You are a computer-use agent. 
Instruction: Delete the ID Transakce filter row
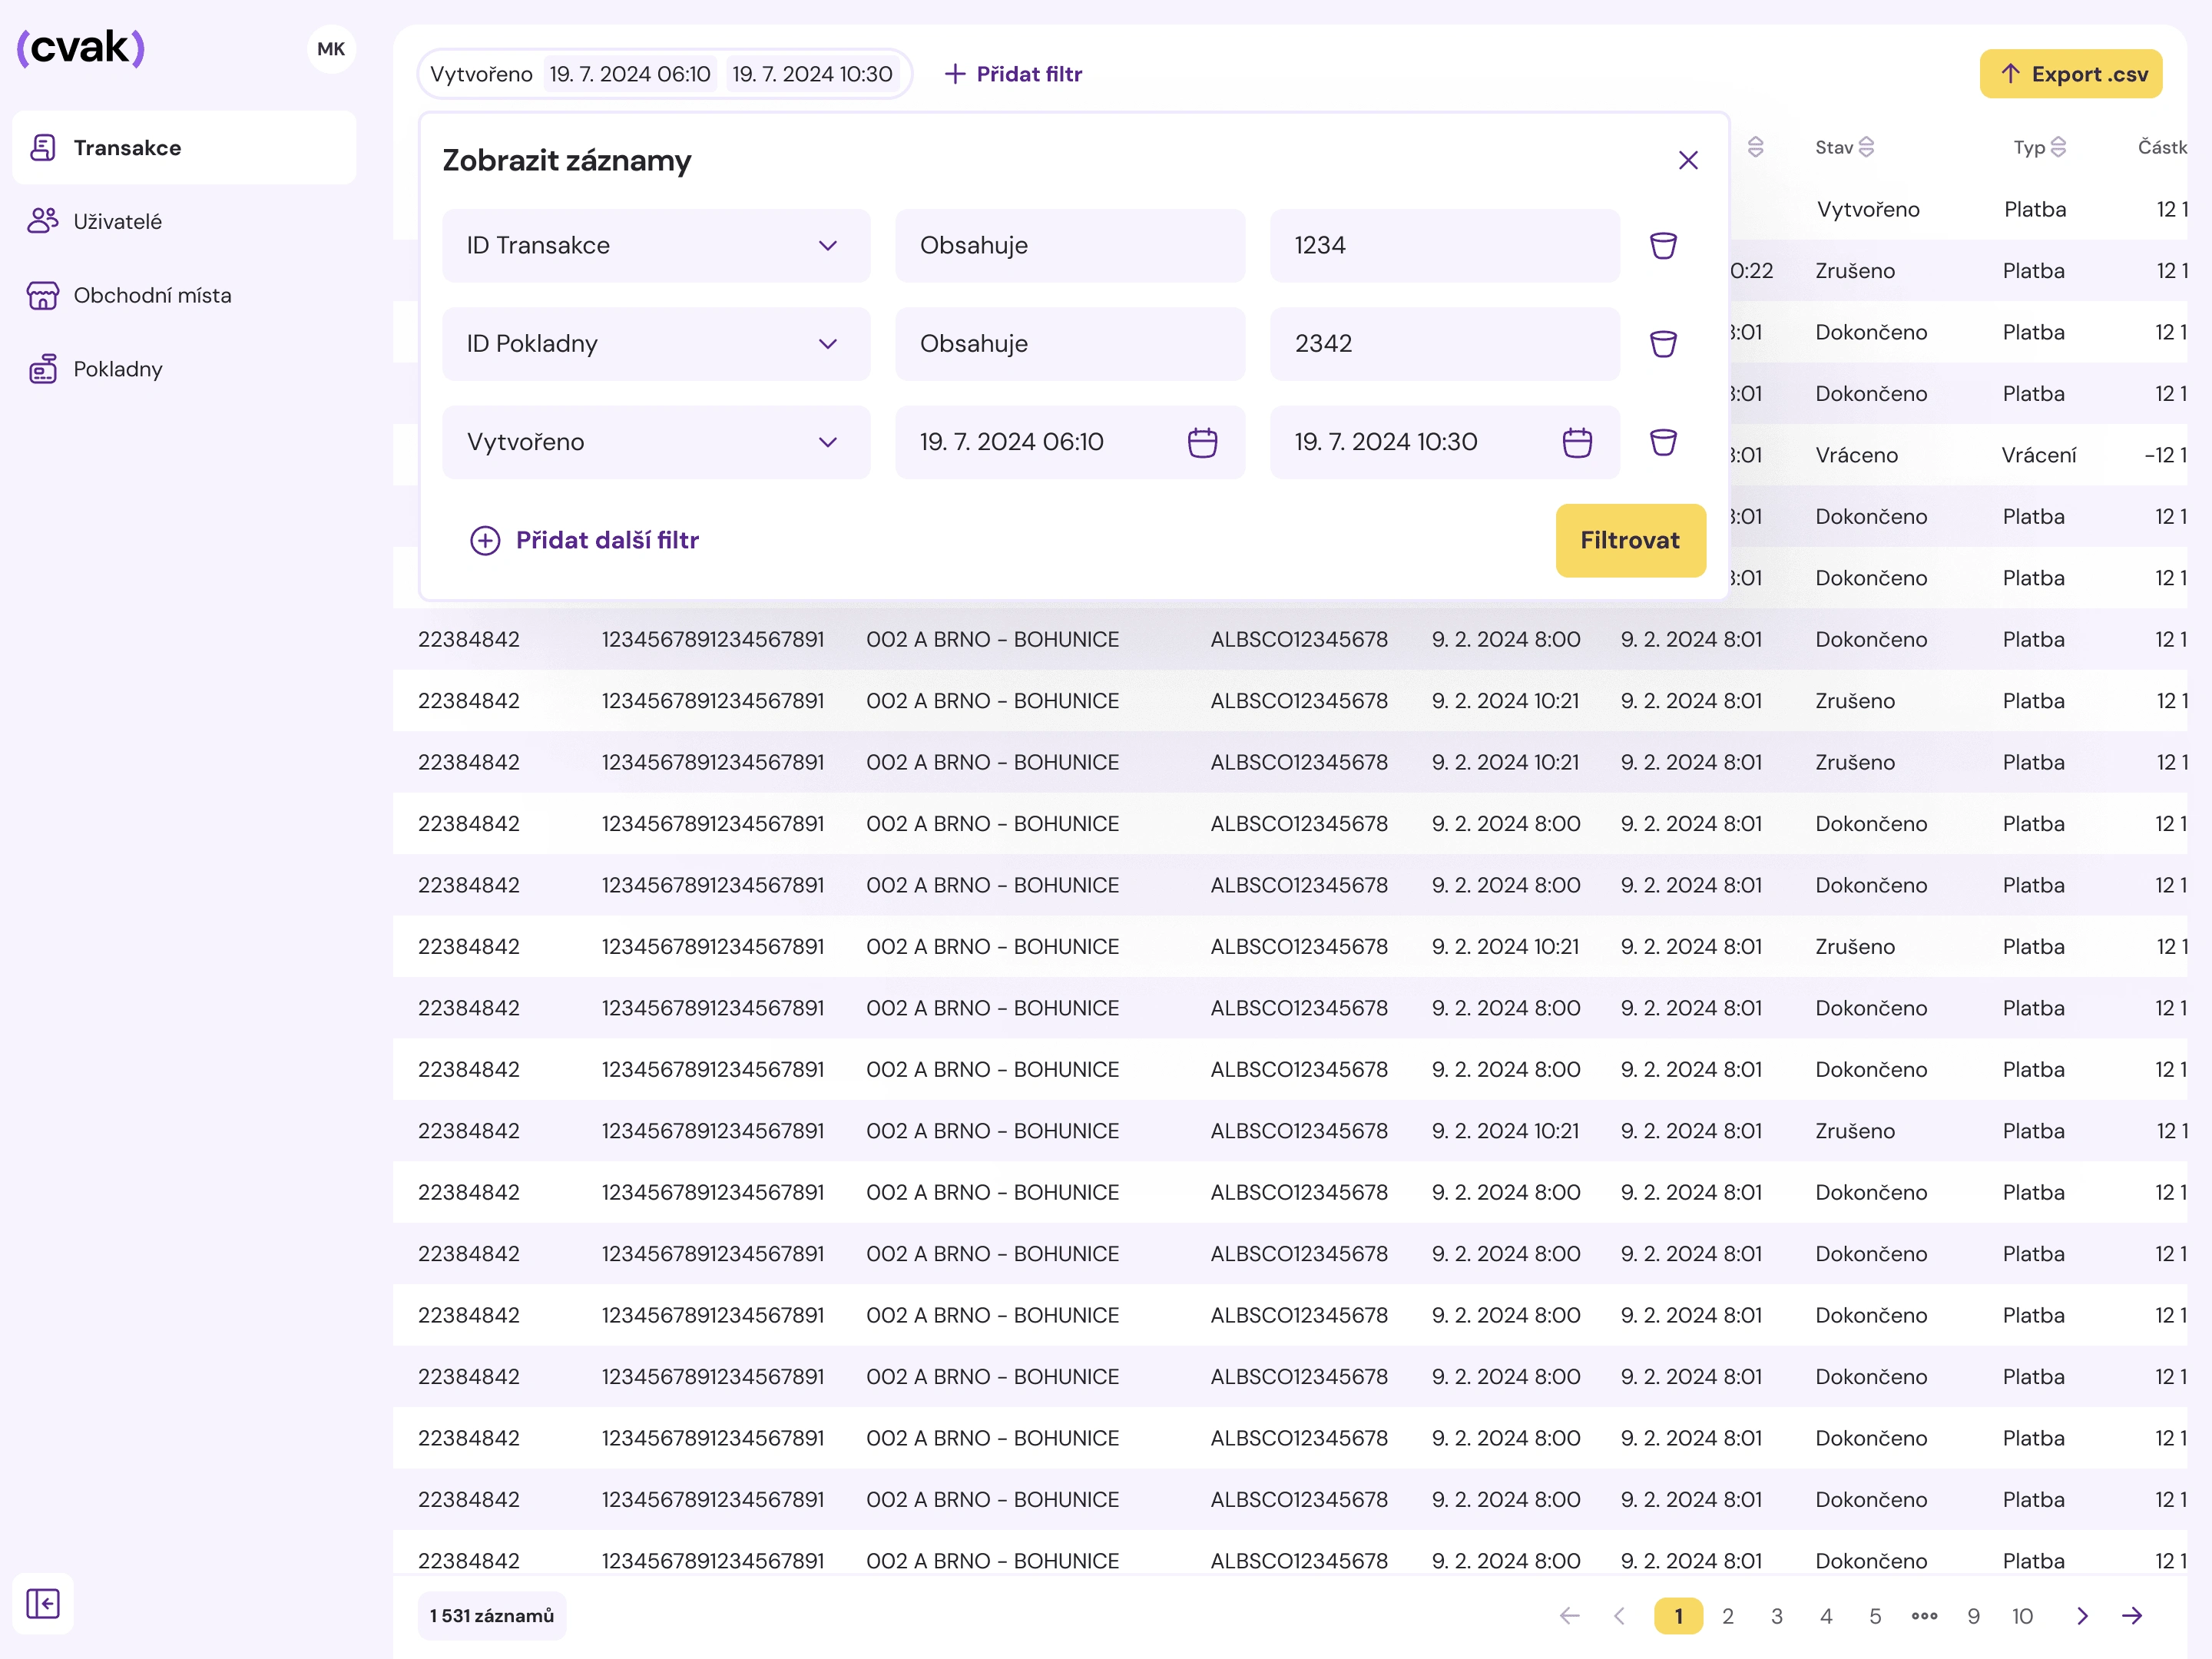(x=1662, y=245)
